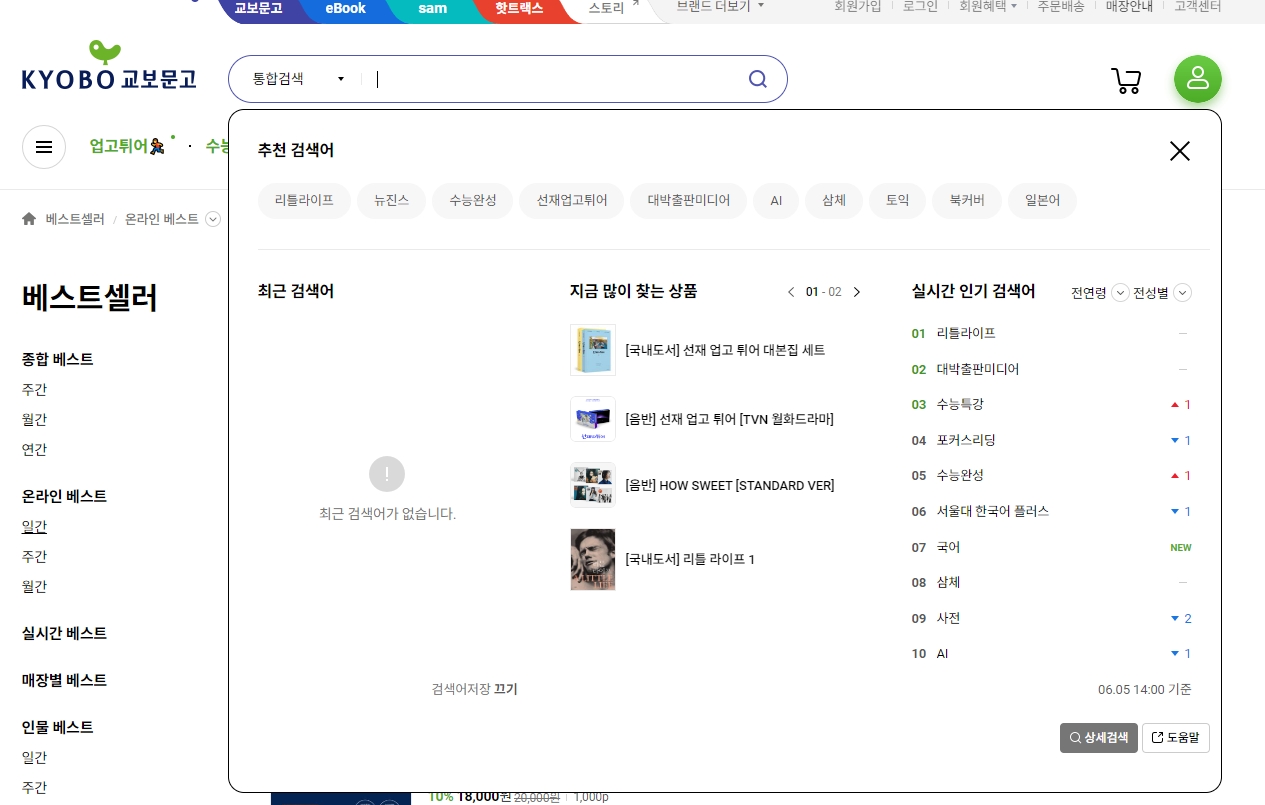Select the 핫트랙스 tab
Screen dimensions: 1265x805
coord(519,8)
